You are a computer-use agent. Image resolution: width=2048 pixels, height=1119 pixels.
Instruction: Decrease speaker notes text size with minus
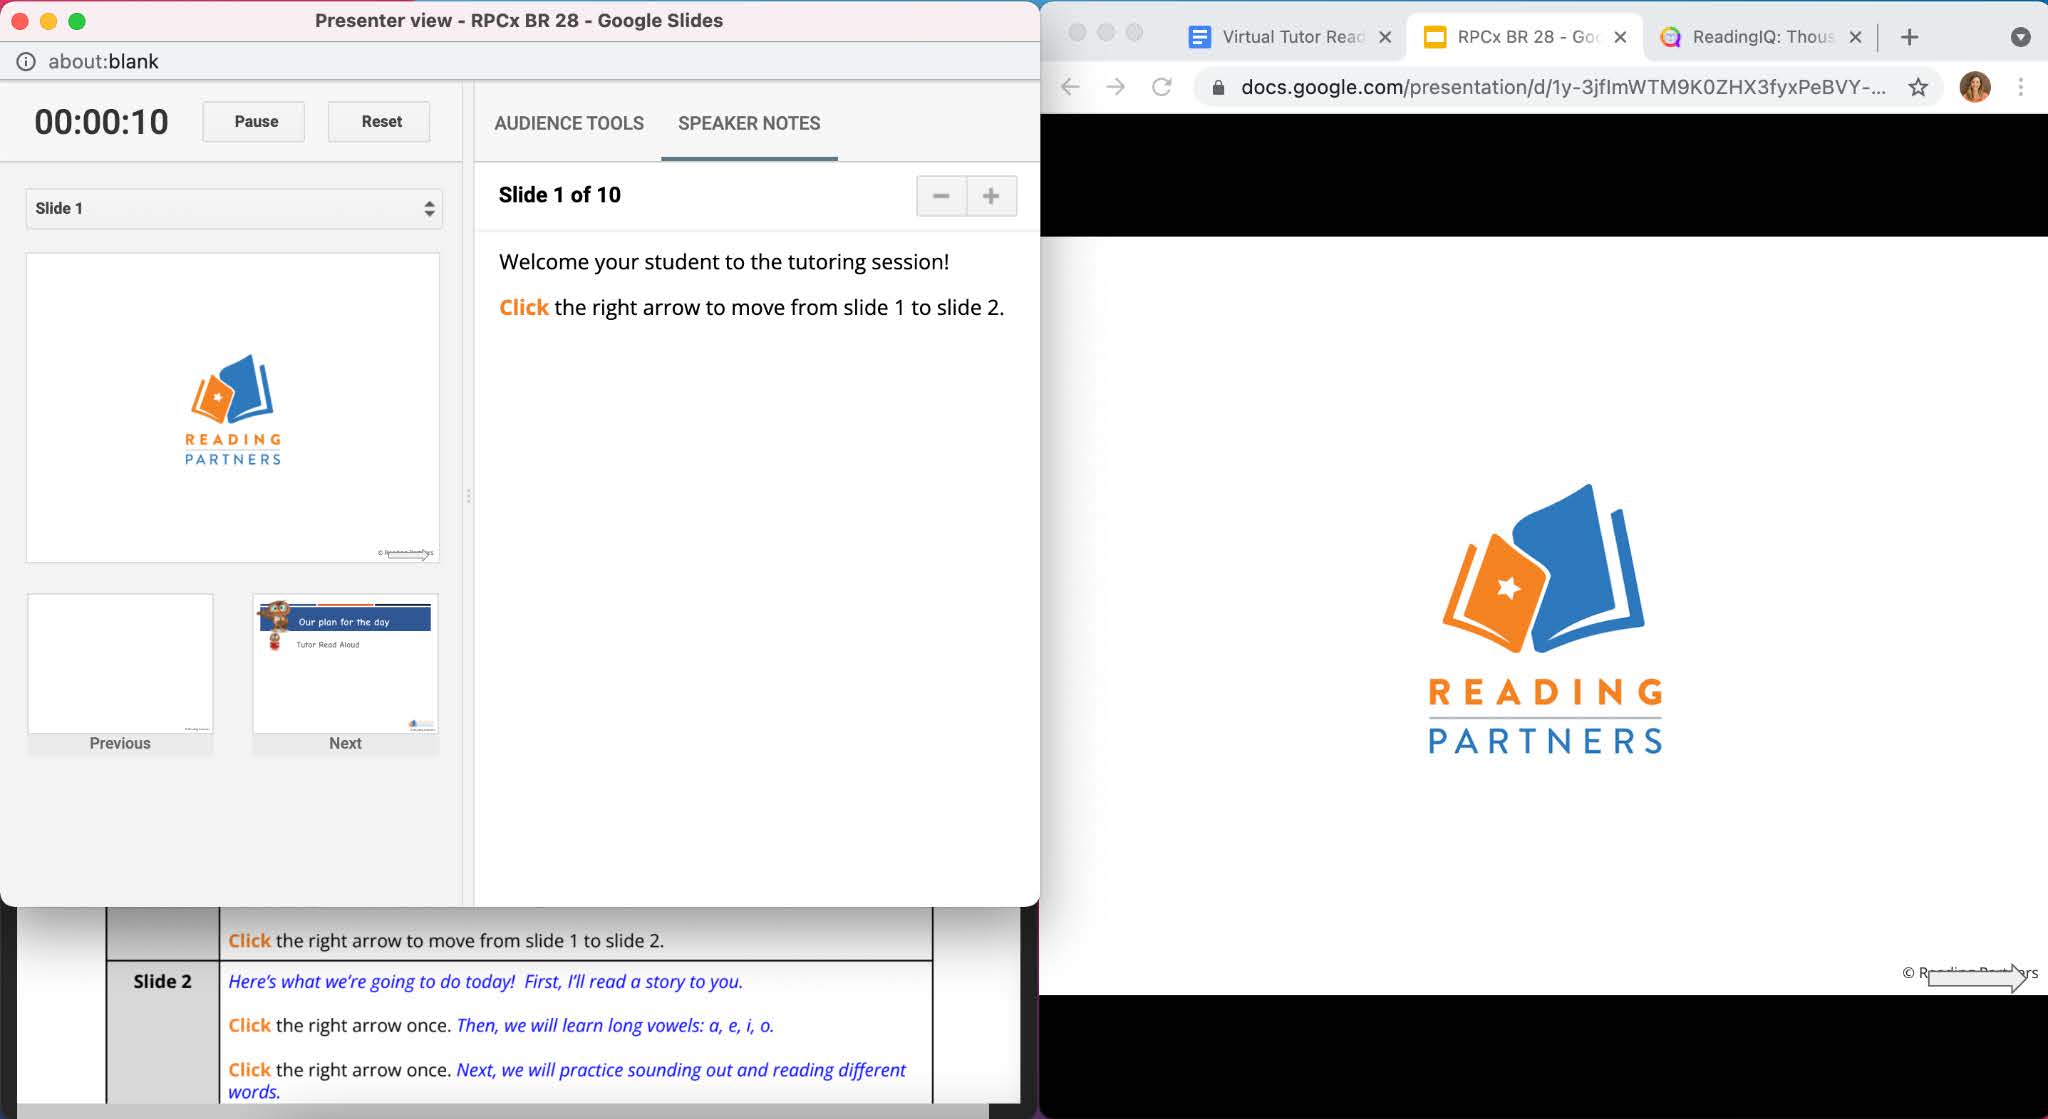941,196
